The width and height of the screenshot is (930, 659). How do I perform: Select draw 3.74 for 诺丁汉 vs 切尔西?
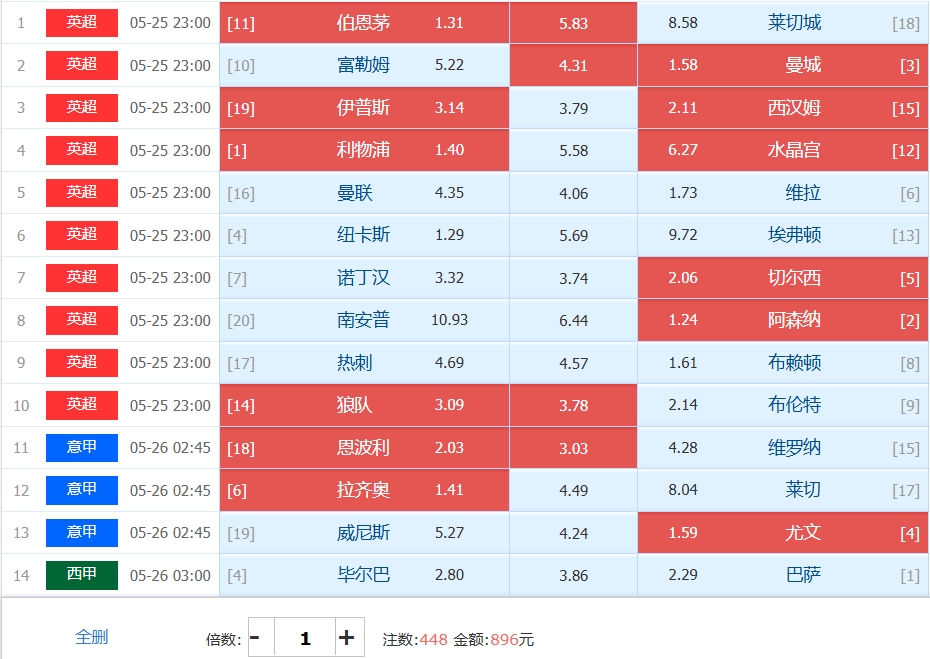click(x=573, y=278)
